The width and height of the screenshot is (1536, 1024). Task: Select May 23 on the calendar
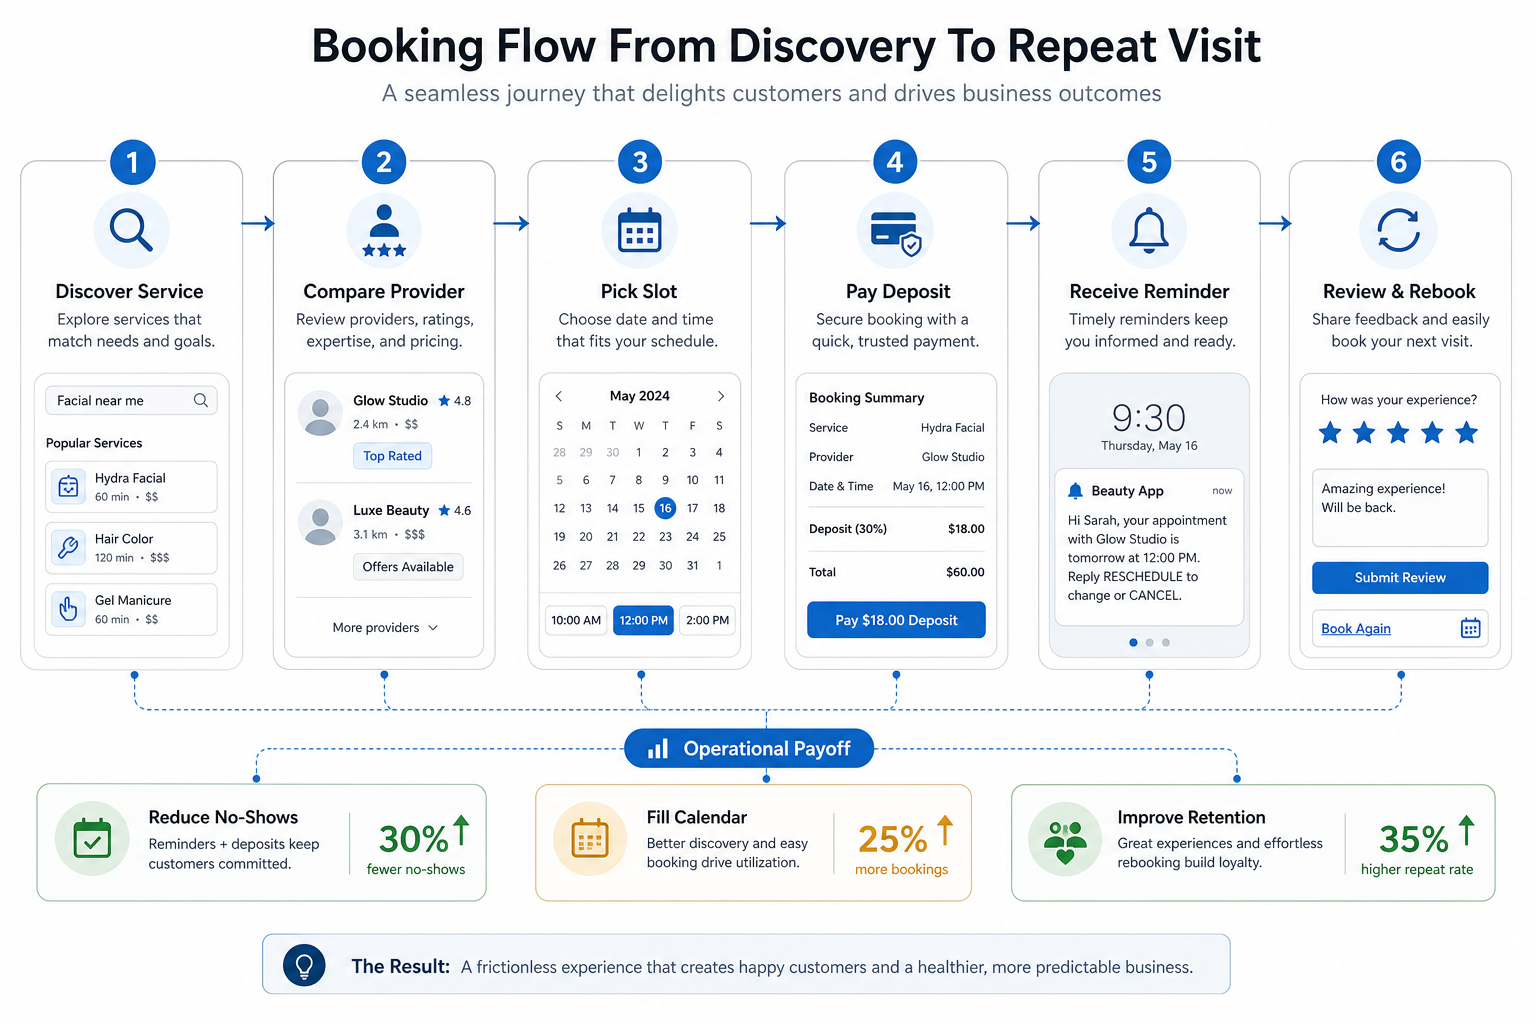(x=665, y=537)
